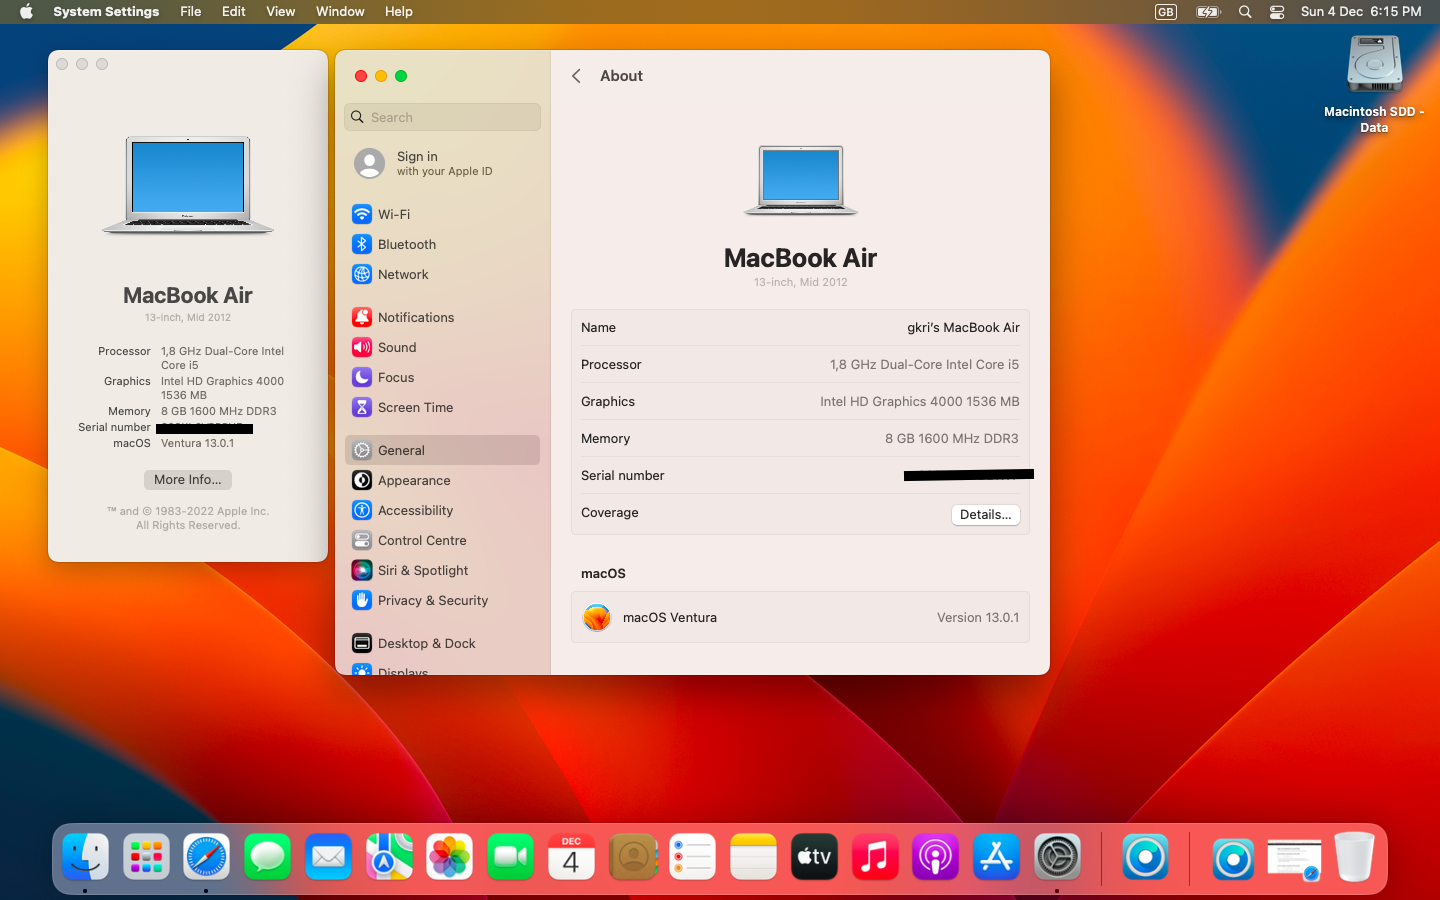Click the settings Search field

[x=443, y=117]
